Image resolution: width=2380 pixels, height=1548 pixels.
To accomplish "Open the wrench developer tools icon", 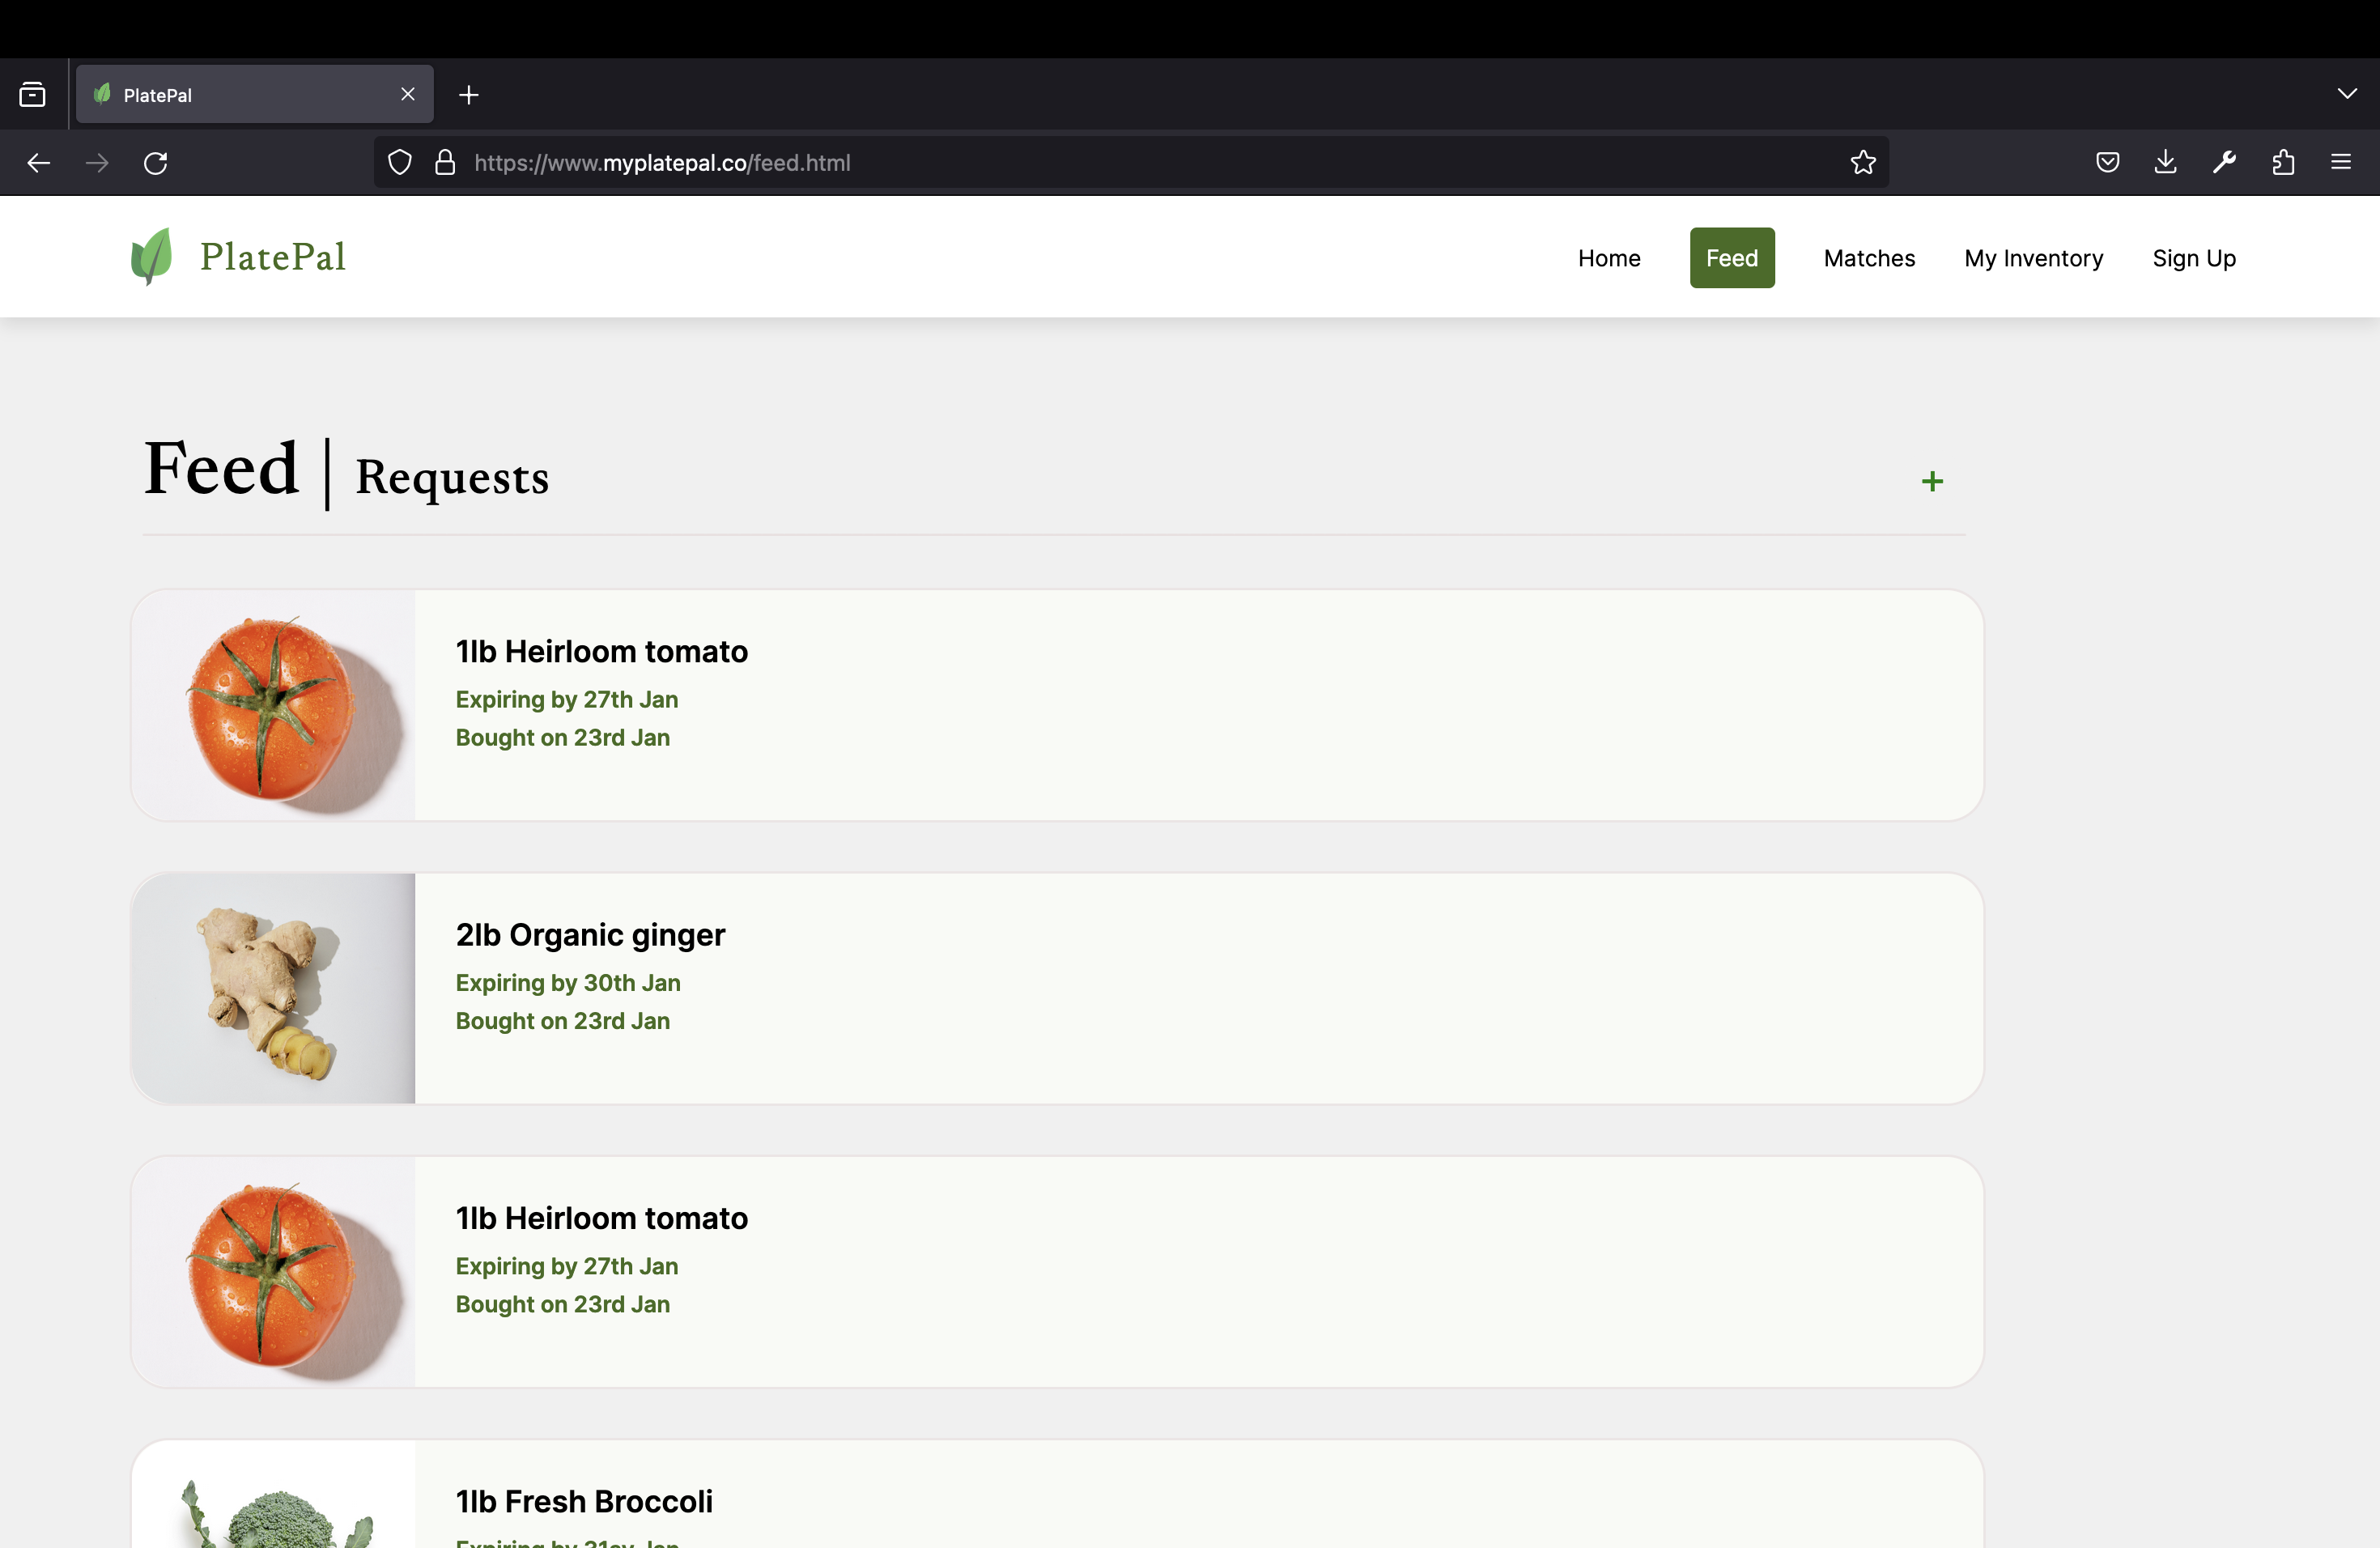I will pos(2224,163).
